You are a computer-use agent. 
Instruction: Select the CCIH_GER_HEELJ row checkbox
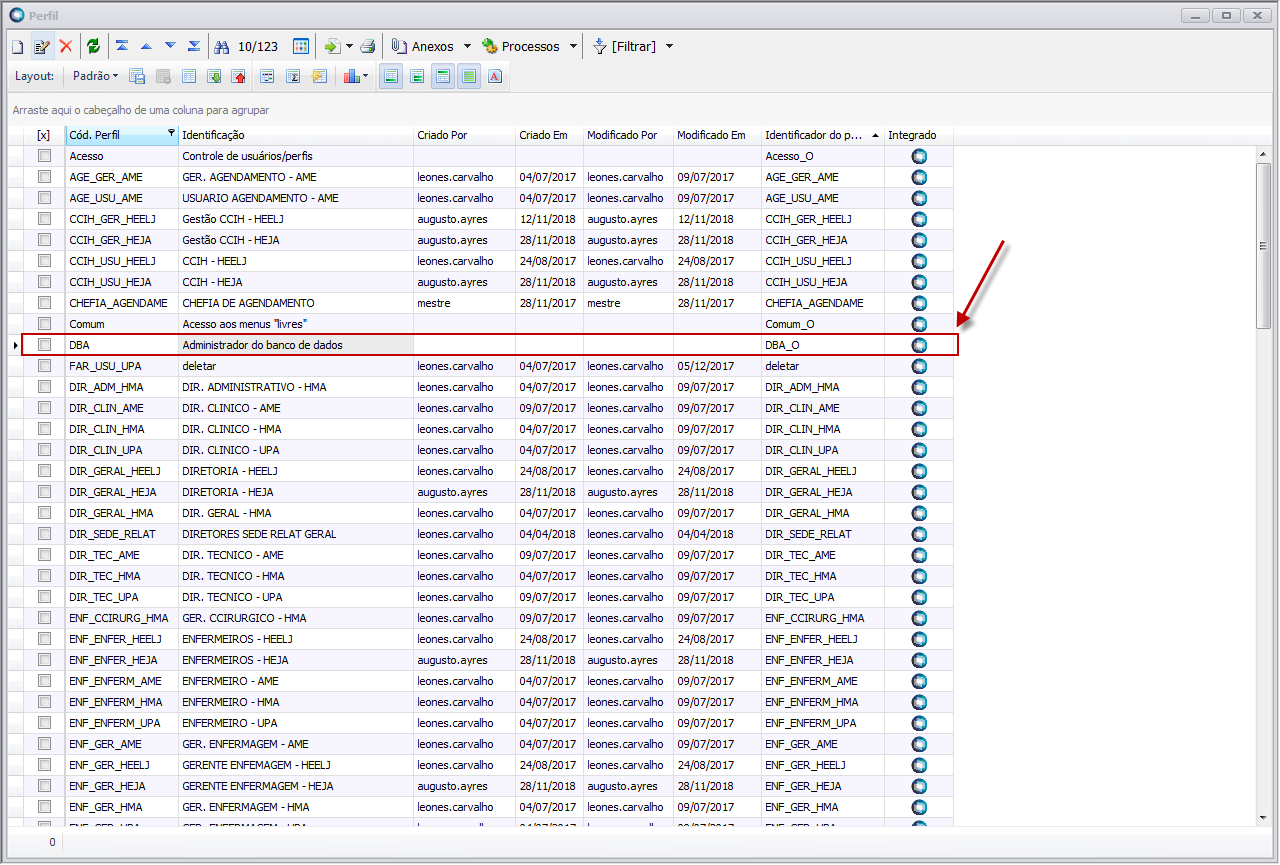44,219
